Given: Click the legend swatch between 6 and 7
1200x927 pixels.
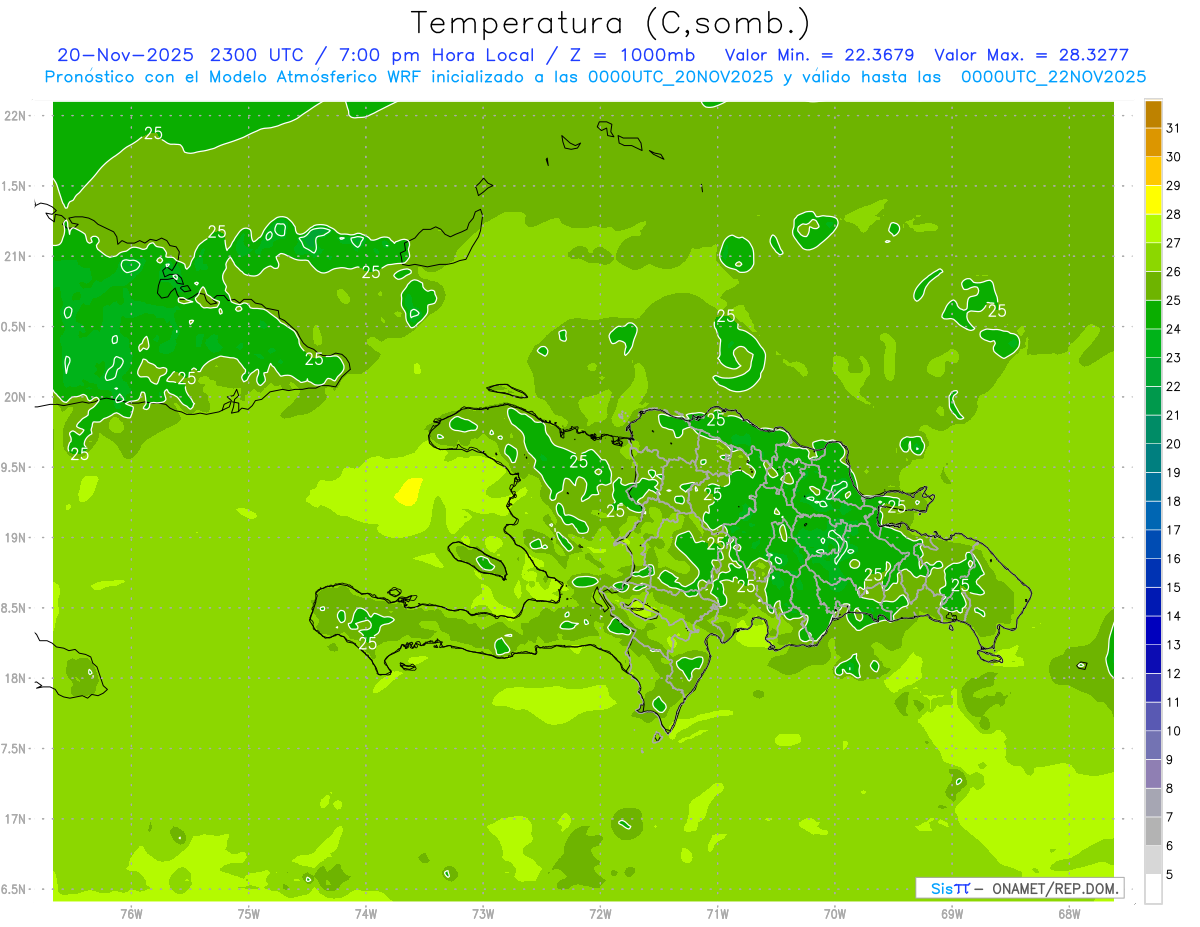Looking at the screenshot, I should 1153,831.
